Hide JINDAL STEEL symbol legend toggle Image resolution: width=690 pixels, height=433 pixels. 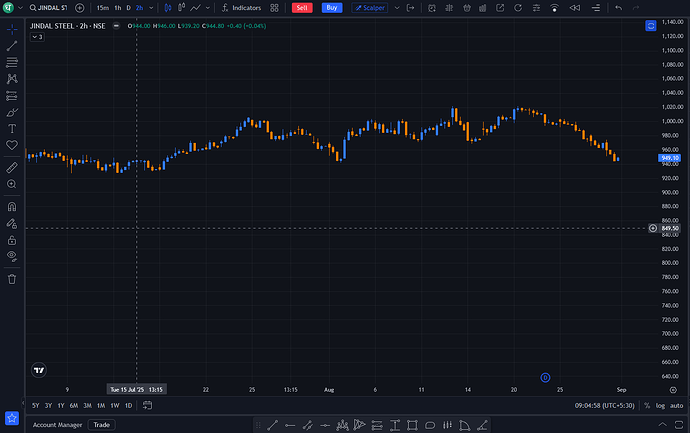[x=116, y=26]
